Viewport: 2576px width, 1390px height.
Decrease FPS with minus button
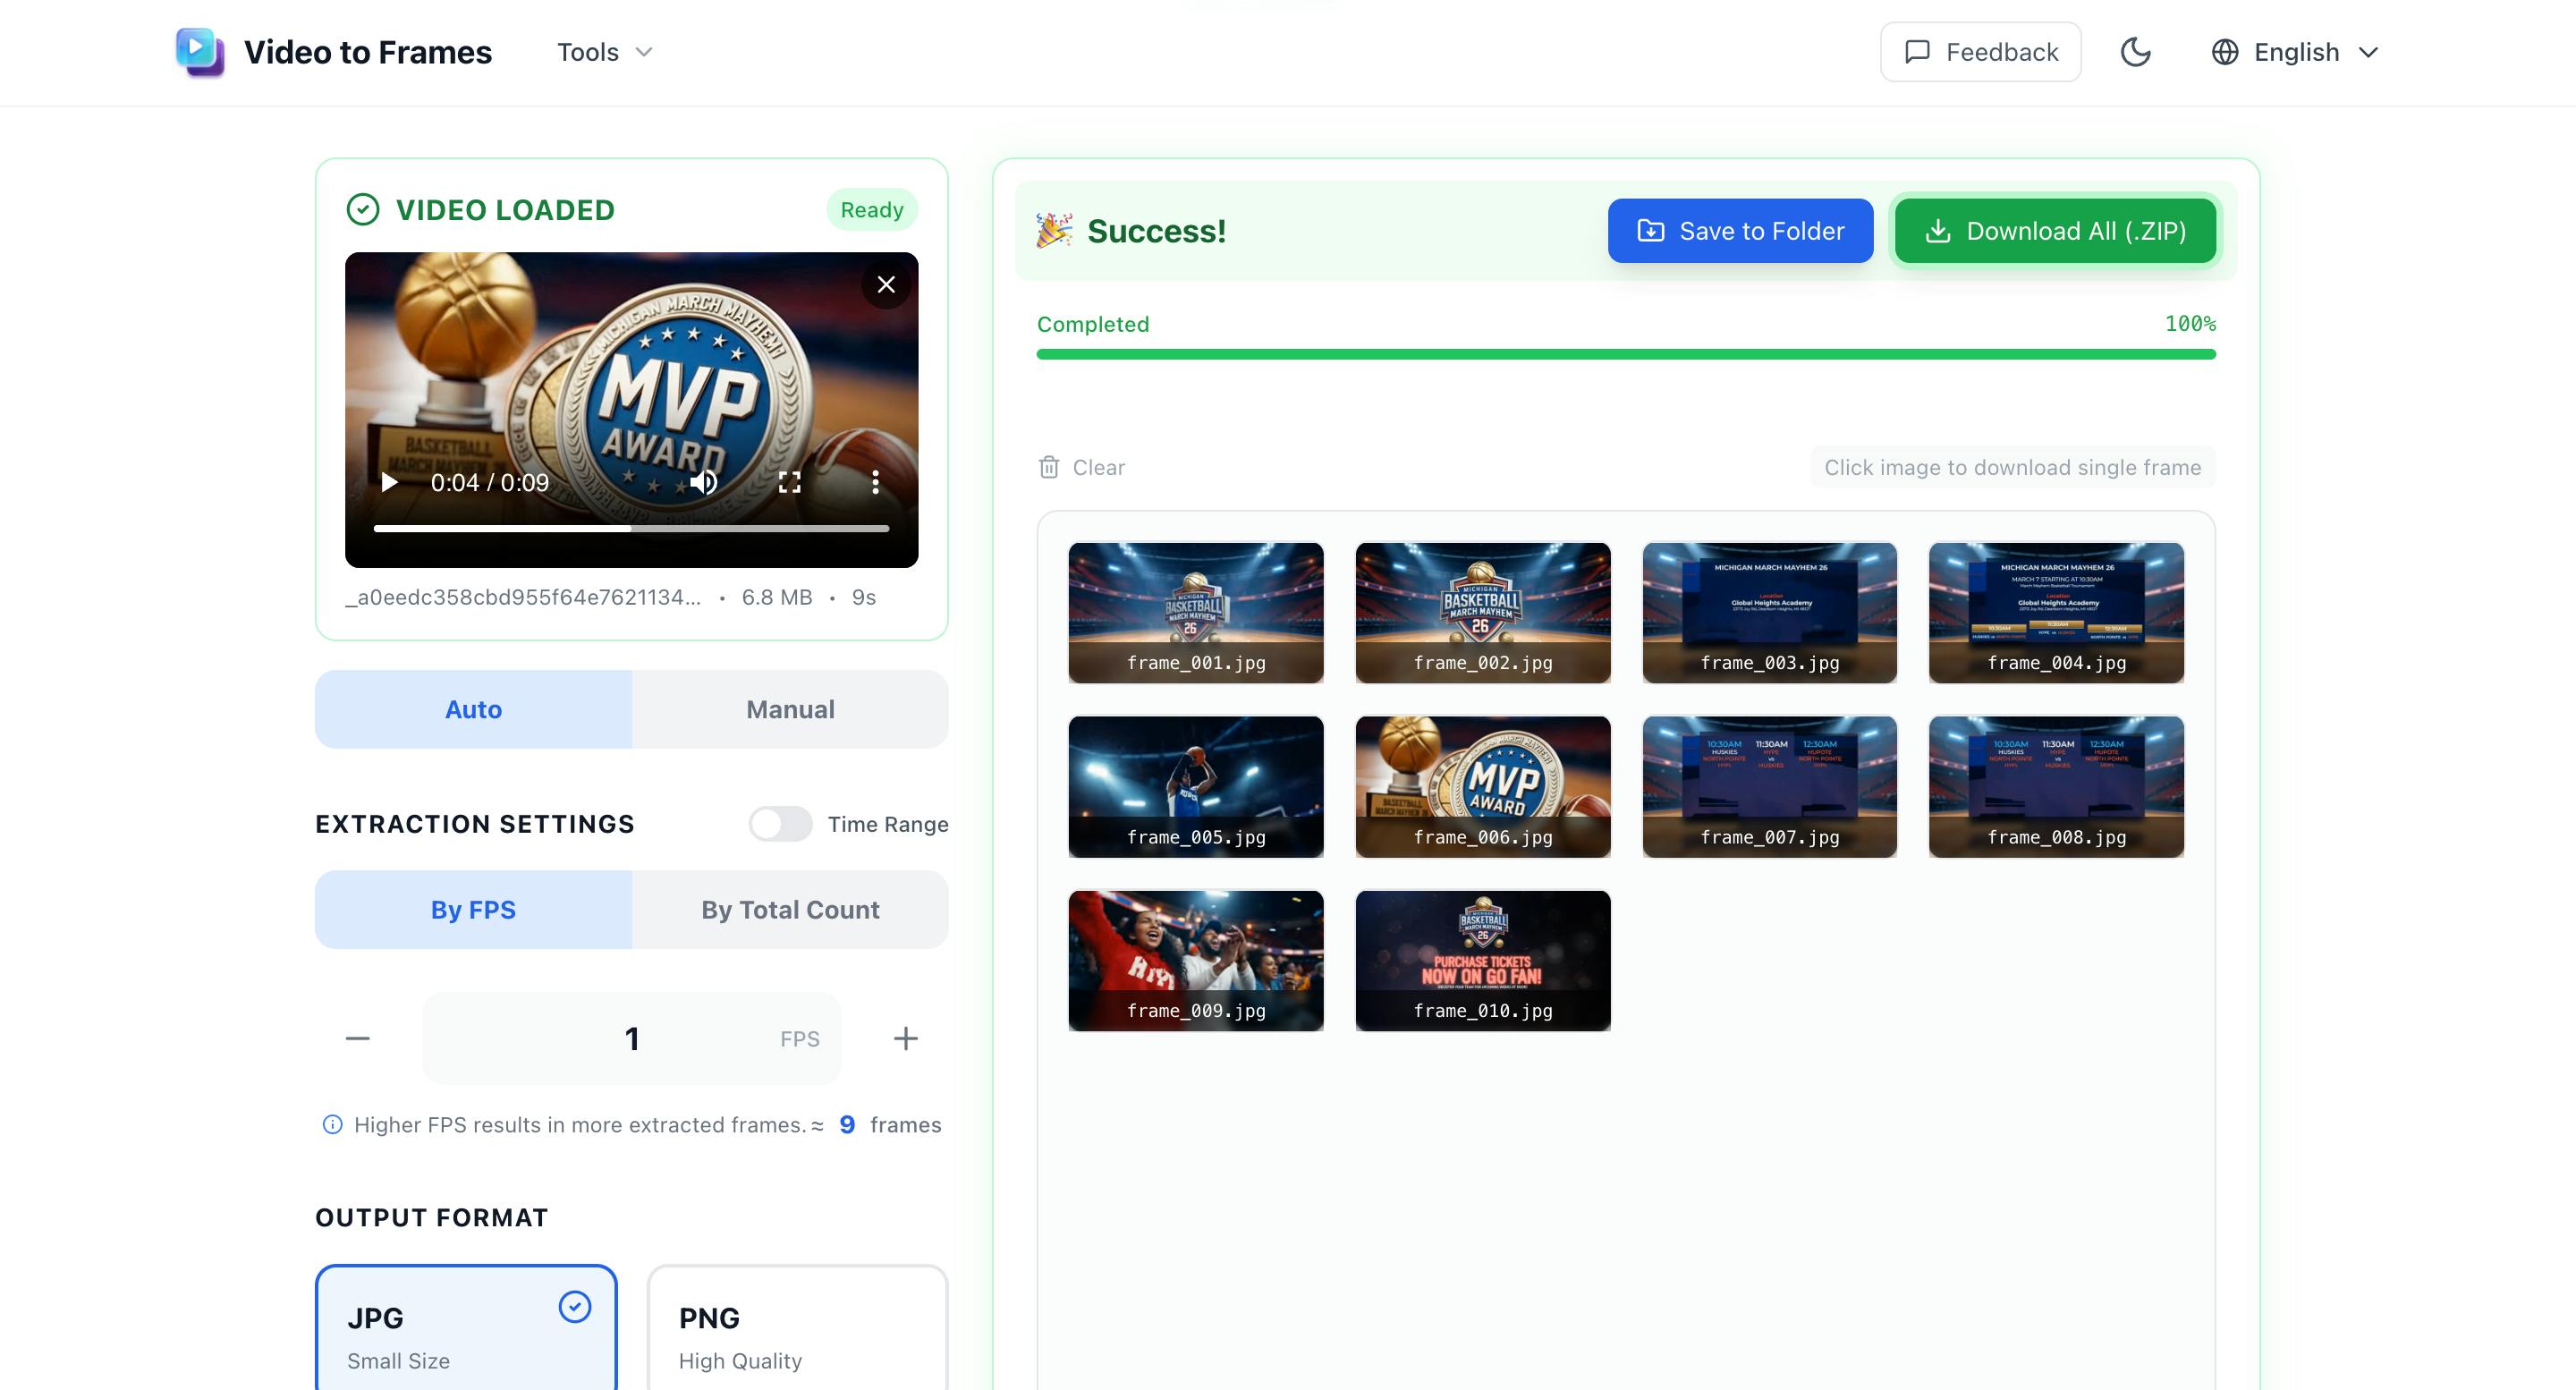click(x=358, y=1038)
